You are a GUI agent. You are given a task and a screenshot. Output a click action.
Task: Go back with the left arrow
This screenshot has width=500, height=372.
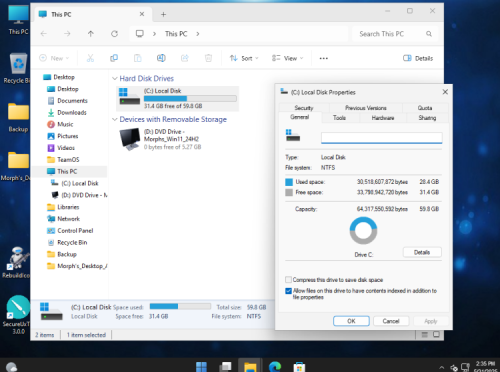click(x=44, y=34)
